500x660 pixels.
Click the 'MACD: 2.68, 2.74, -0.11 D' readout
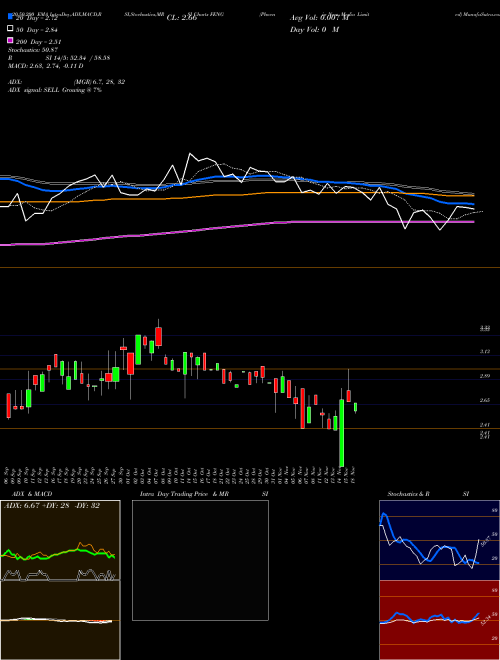(x=45, y=66)
